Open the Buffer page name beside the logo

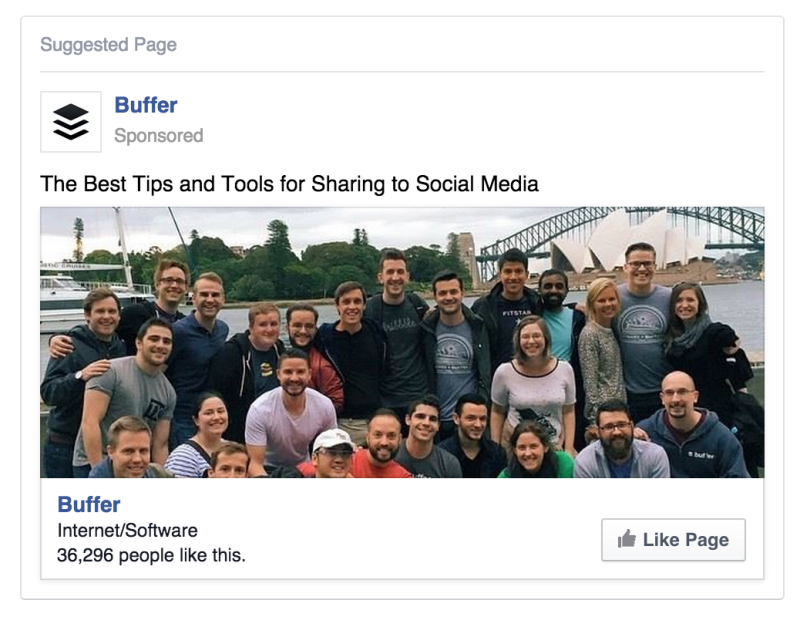tap(146, 105)
